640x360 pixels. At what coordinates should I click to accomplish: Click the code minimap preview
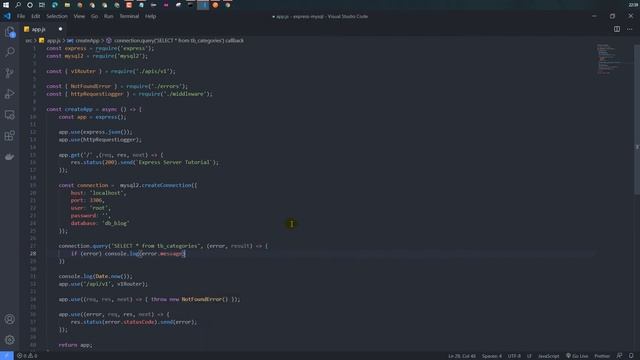point(609,59)
